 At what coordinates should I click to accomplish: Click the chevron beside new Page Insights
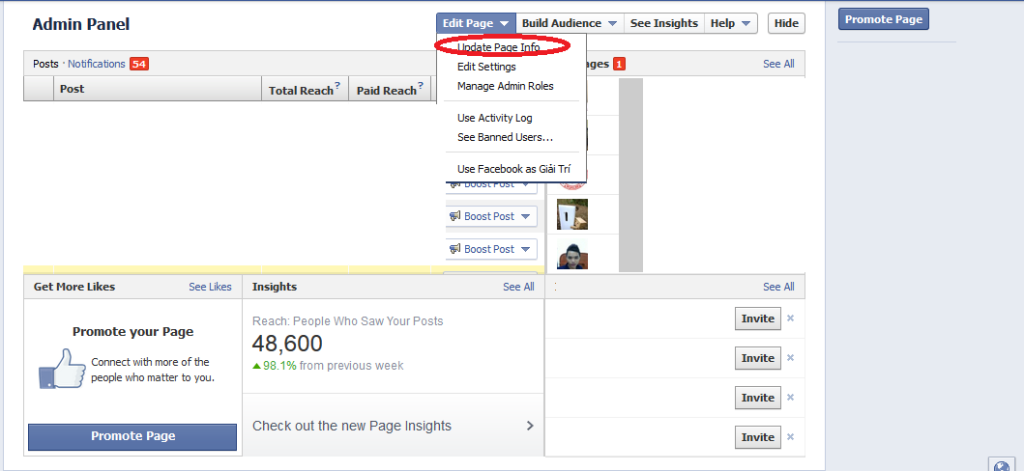[530, 426]
